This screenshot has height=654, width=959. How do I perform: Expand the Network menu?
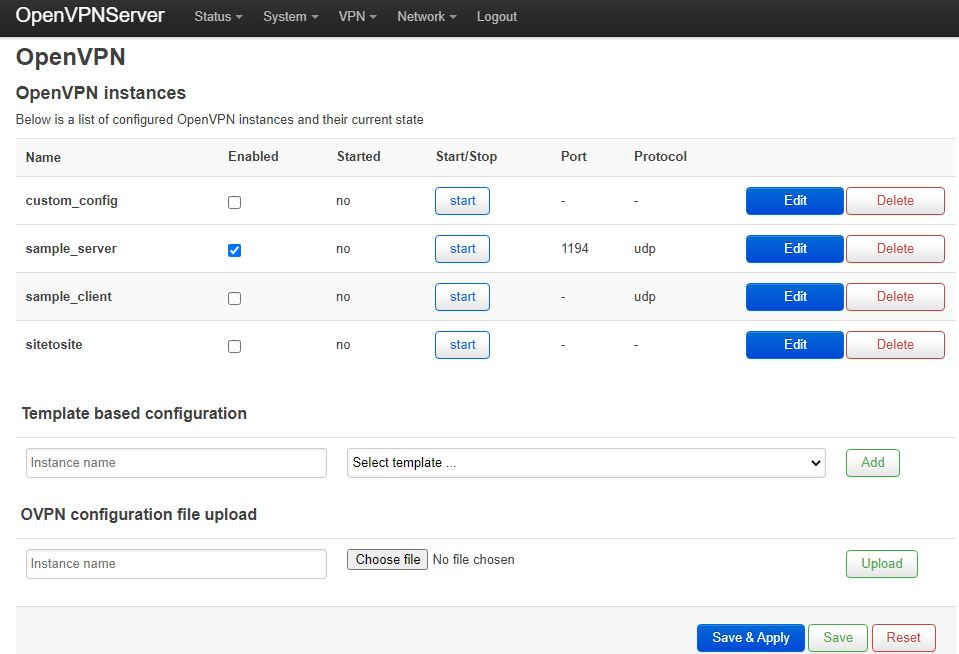426,17
